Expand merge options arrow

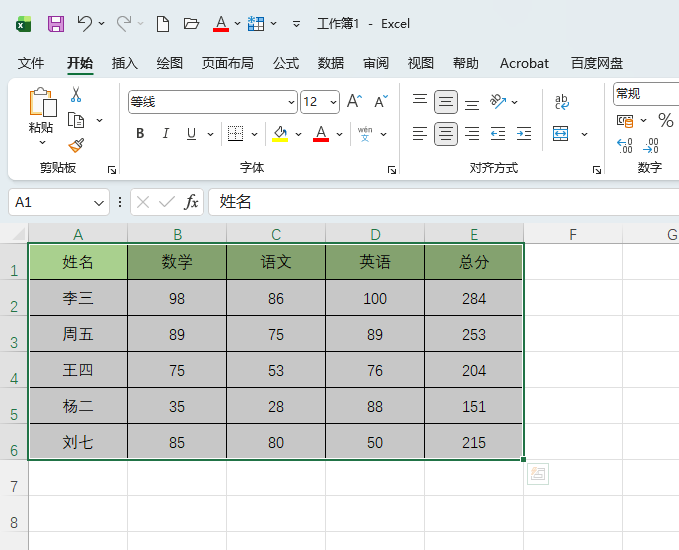point(585,134)
